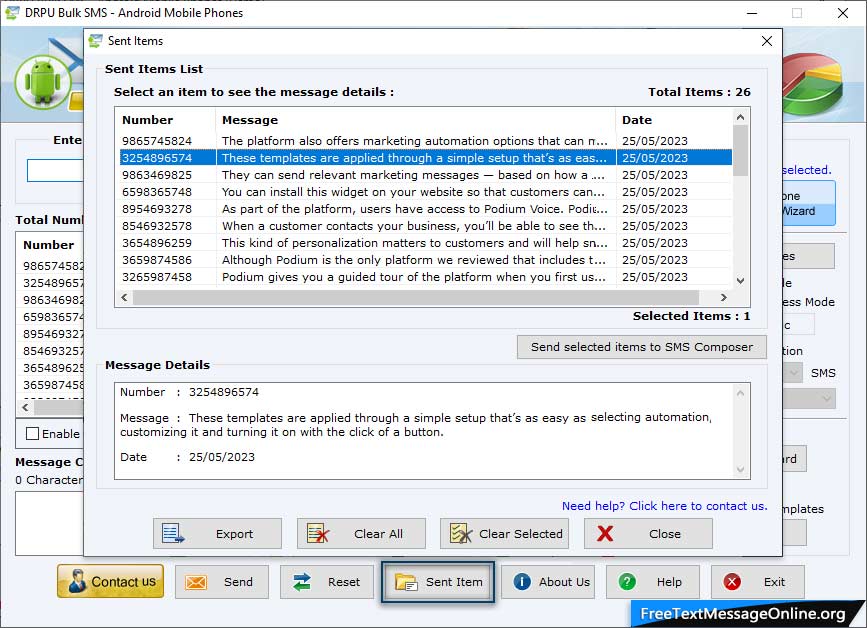Click the horizontal scrollbar thumb of sent list
Image resolution: width=867 pixels, height=628 pixels.
416,297
